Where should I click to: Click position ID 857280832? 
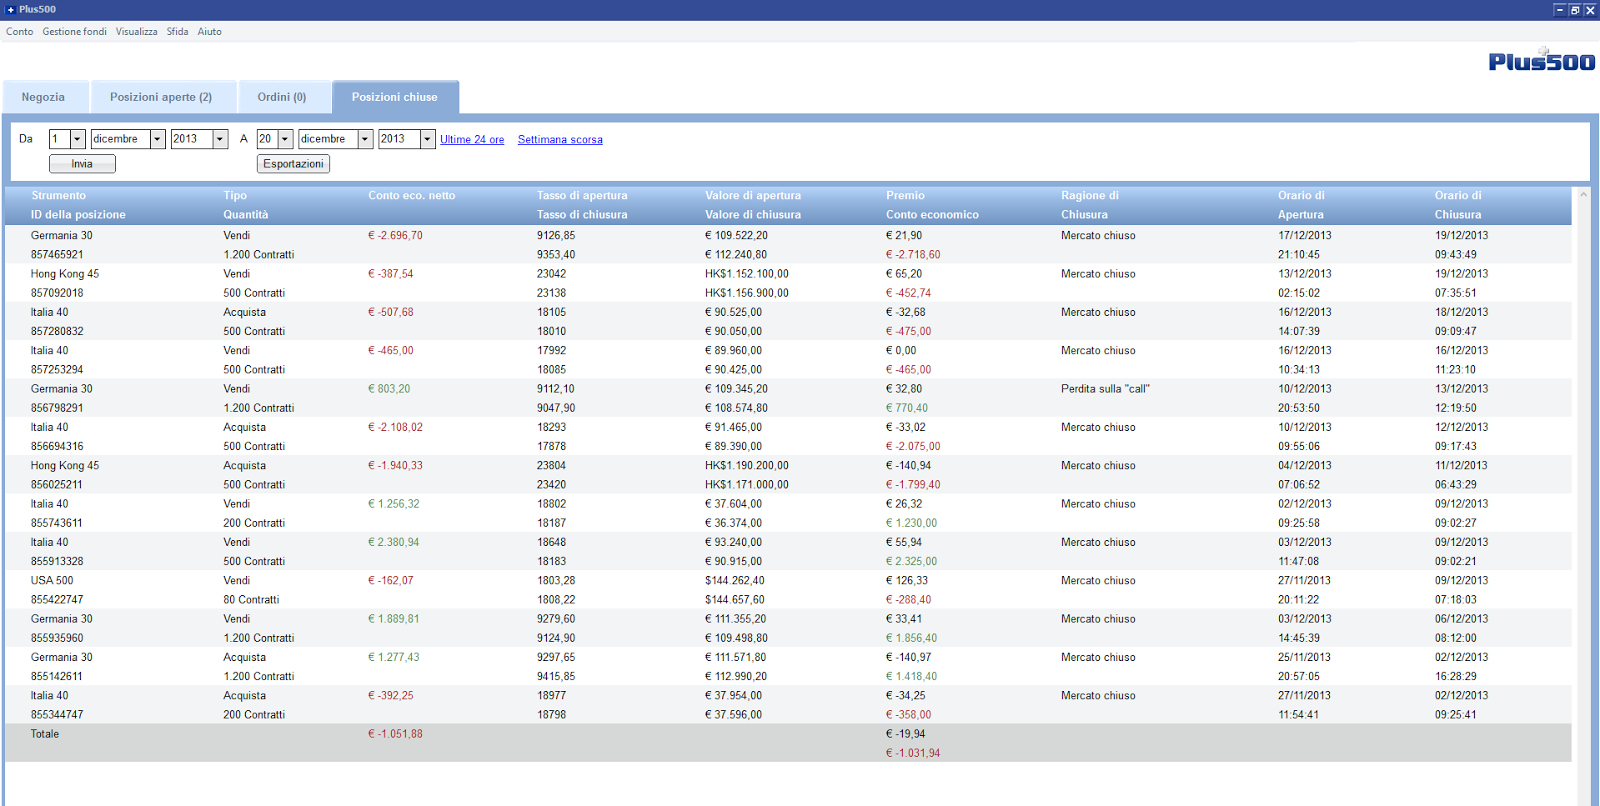(57, 331)
